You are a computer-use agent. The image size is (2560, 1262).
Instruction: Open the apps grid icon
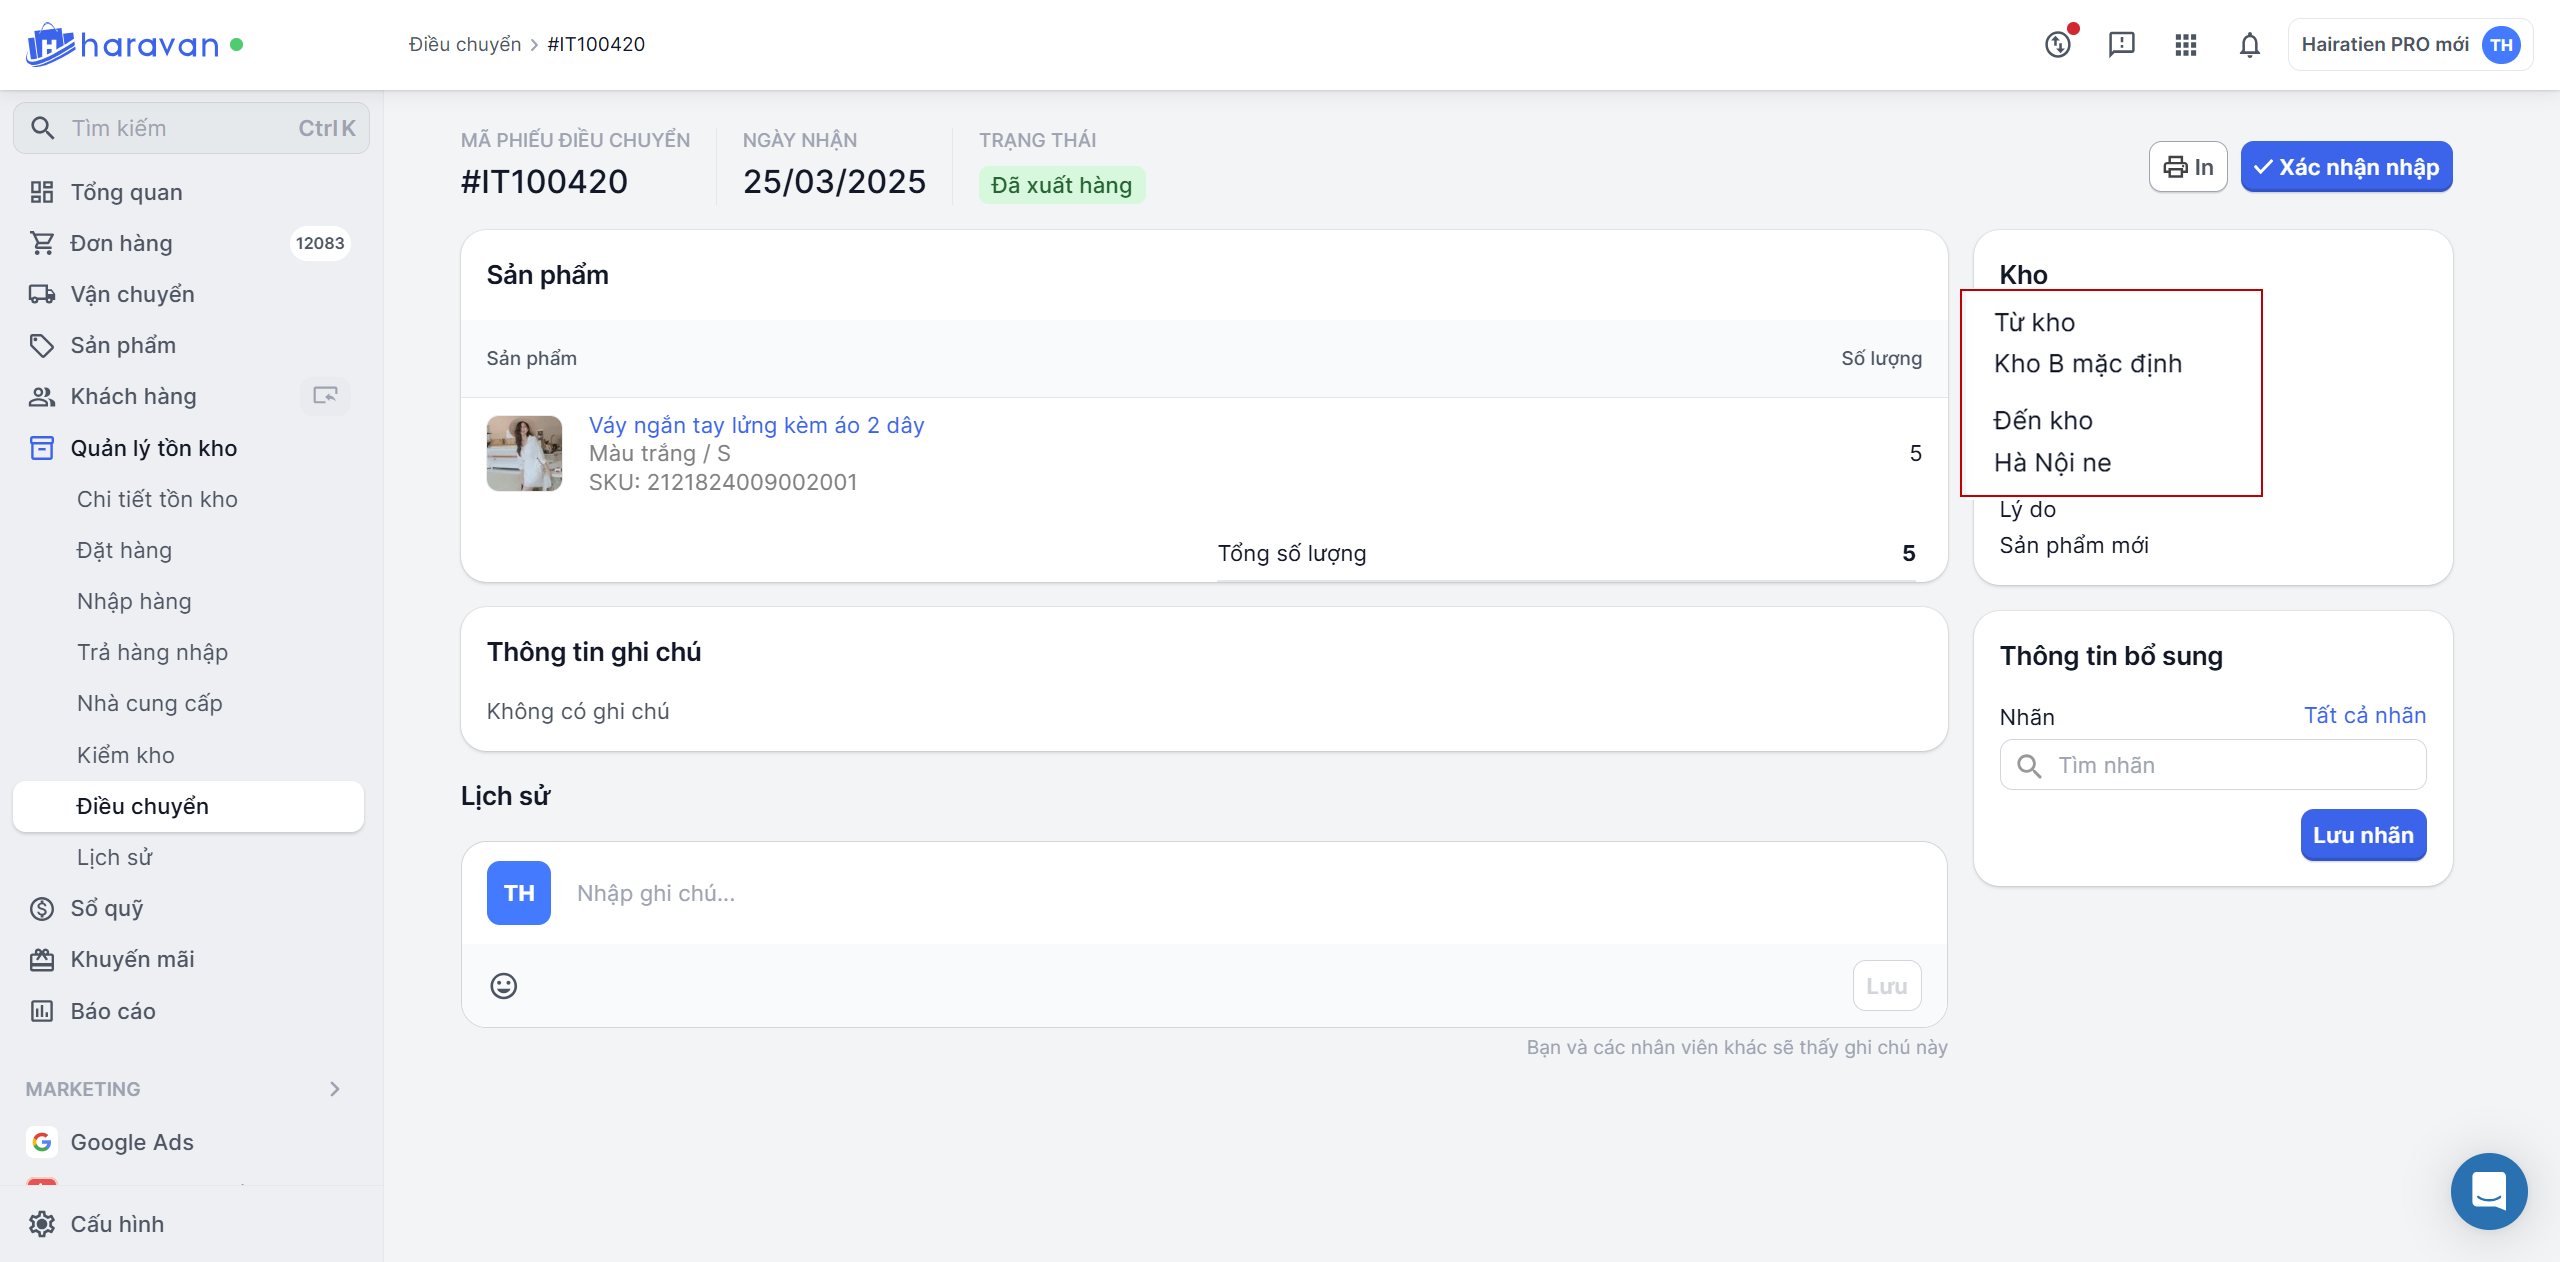coord(2185,45)
